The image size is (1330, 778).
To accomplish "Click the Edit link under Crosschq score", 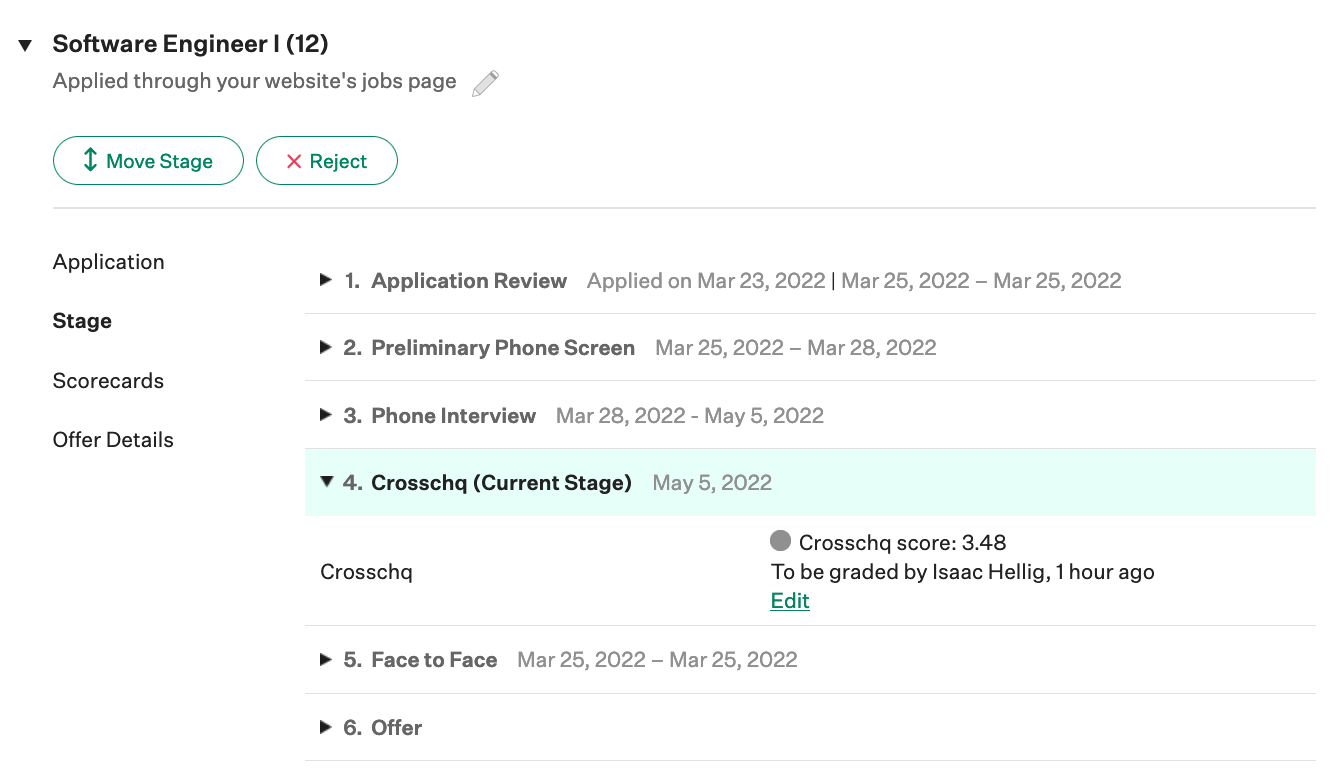I will 790,601.
